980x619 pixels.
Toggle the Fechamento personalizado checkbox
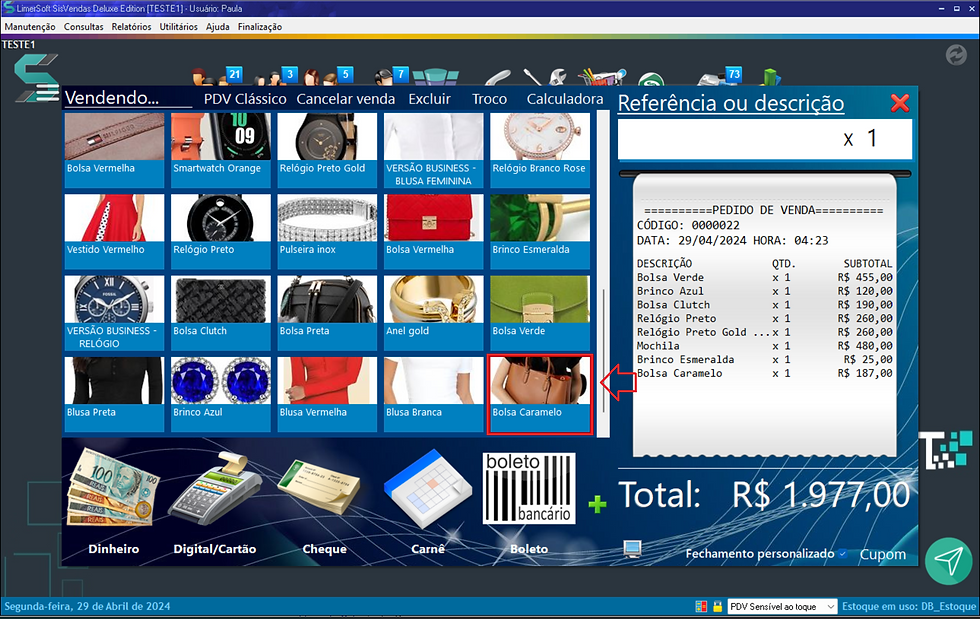coord(841,553)
